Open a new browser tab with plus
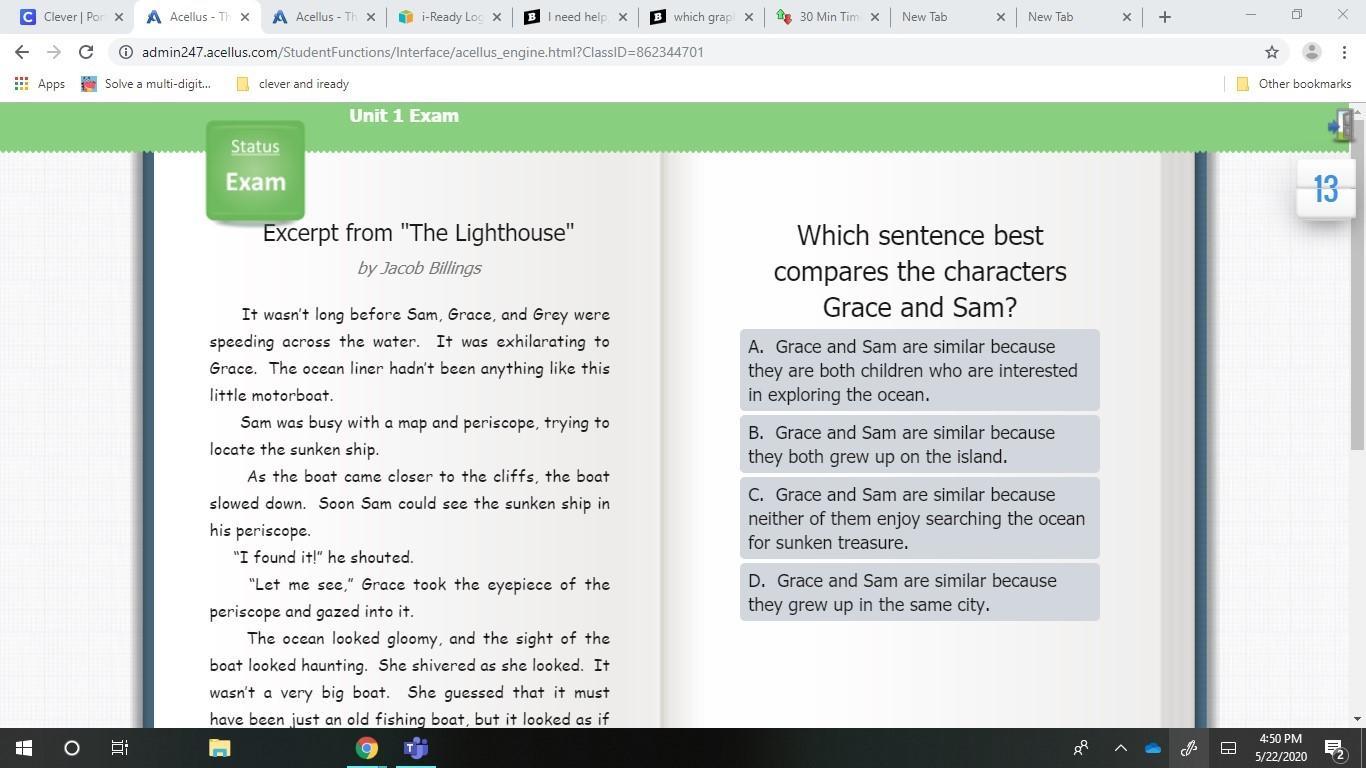Viewport: 1366px width, 768px height. [x=1165, y=17]
